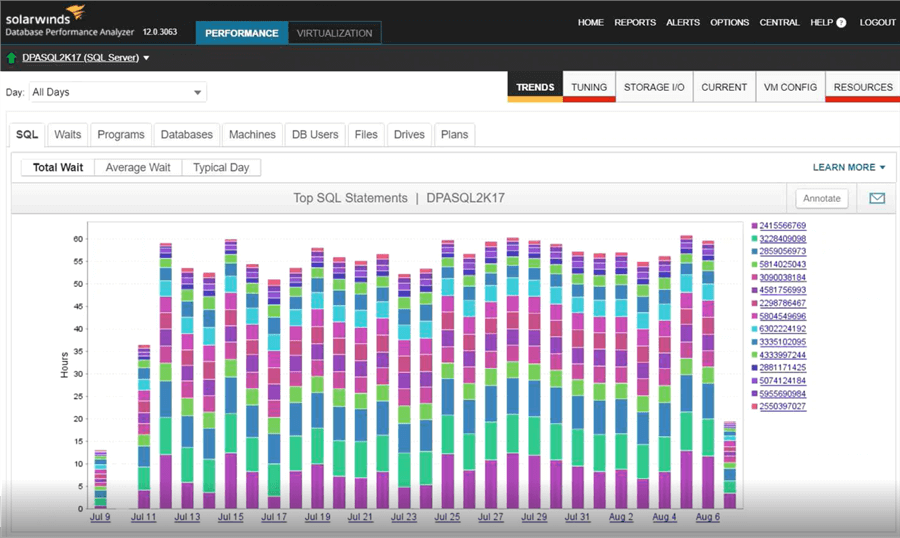
Task: Click the Jul 25 axis date link
Action: pos(447,517)
